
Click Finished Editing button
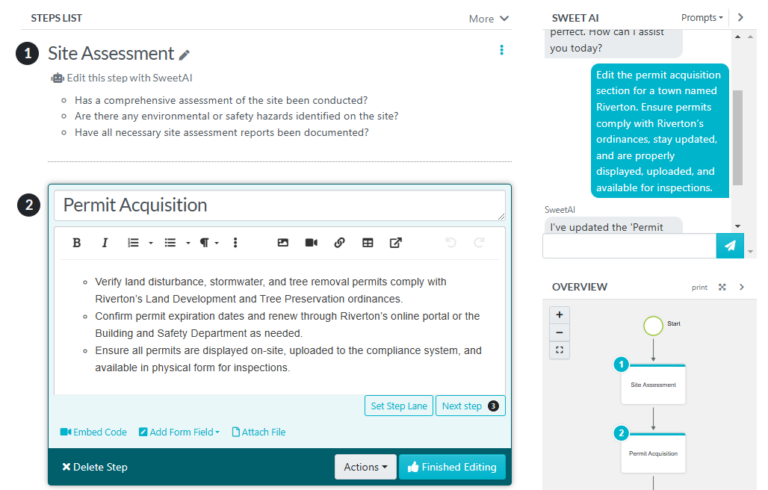click(x=452, y=467)
